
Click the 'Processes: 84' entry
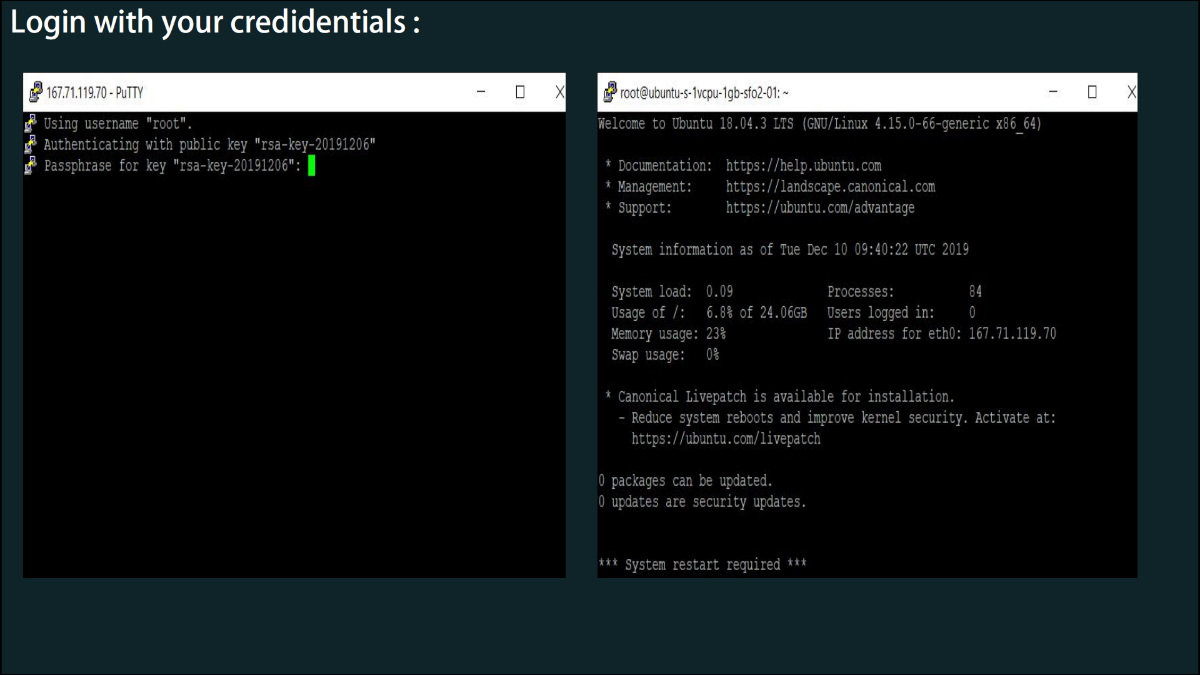coord(905,292)
